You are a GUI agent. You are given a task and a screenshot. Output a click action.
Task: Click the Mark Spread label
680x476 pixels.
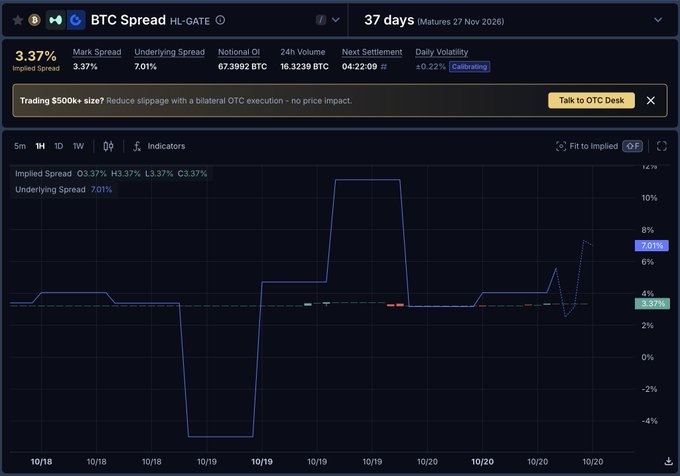coord(97,52)
